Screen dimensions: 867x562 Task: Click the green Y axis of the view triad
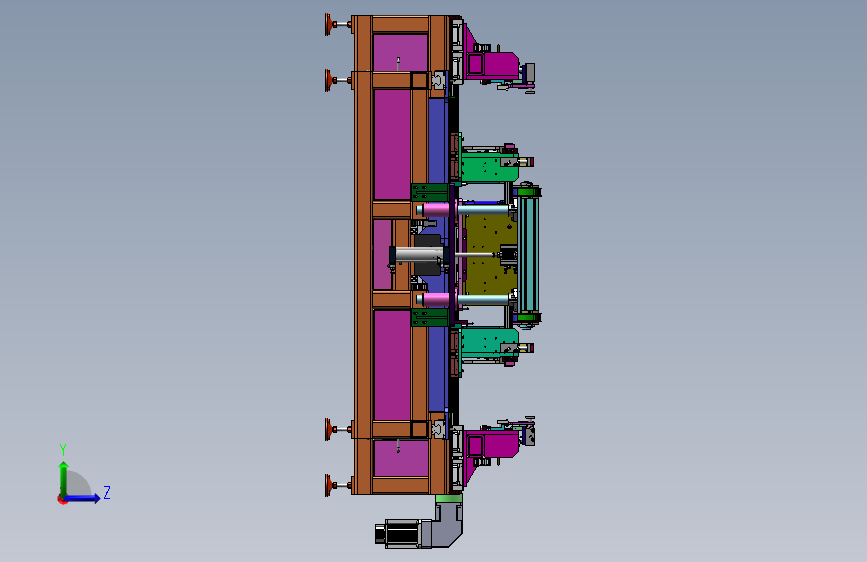64,478
